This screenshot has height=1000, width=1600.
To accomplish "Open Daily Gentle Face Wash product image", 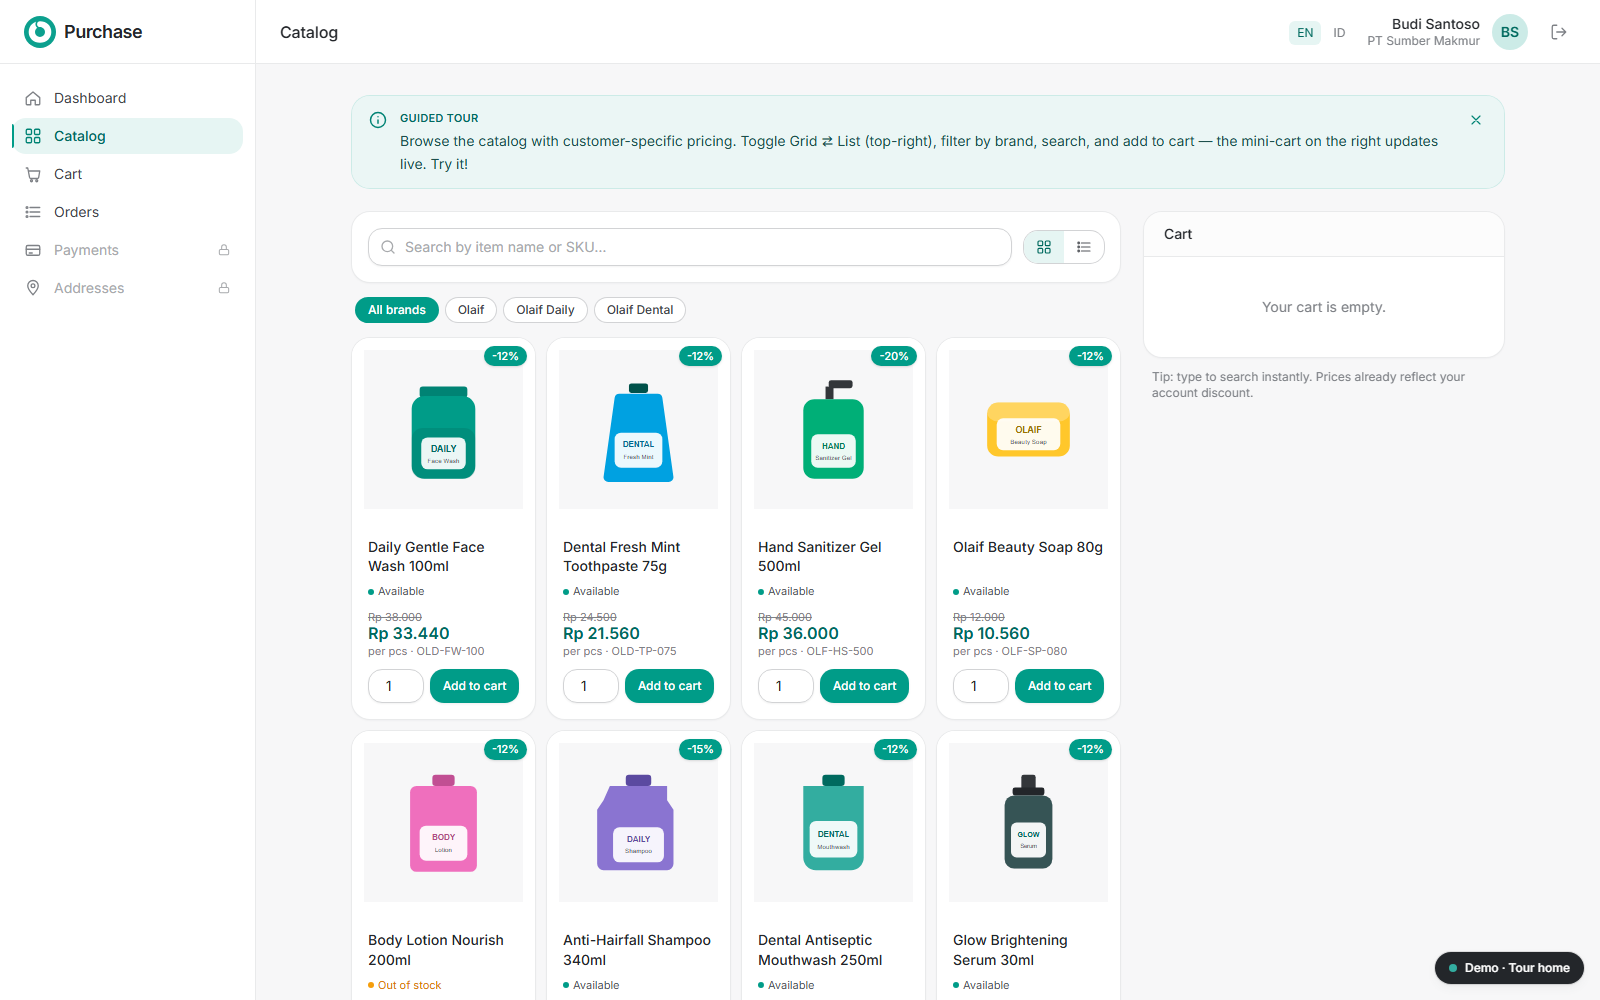I will pos(443,429).
